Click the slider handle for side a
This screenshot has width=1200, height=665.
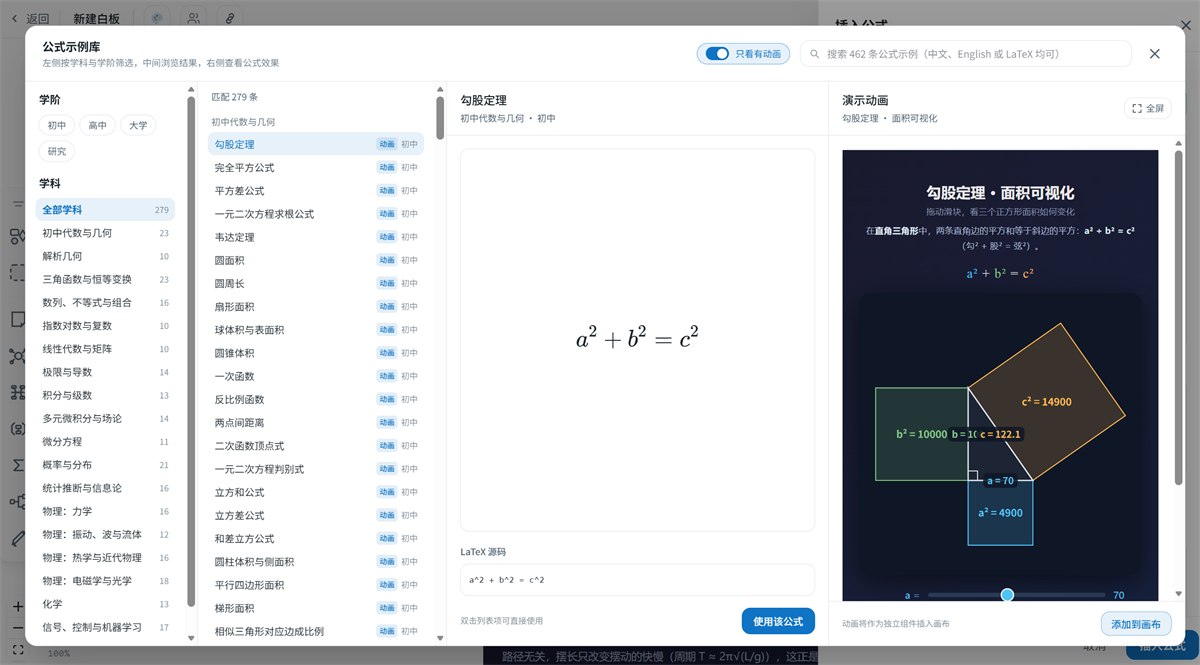(1007, 595)
